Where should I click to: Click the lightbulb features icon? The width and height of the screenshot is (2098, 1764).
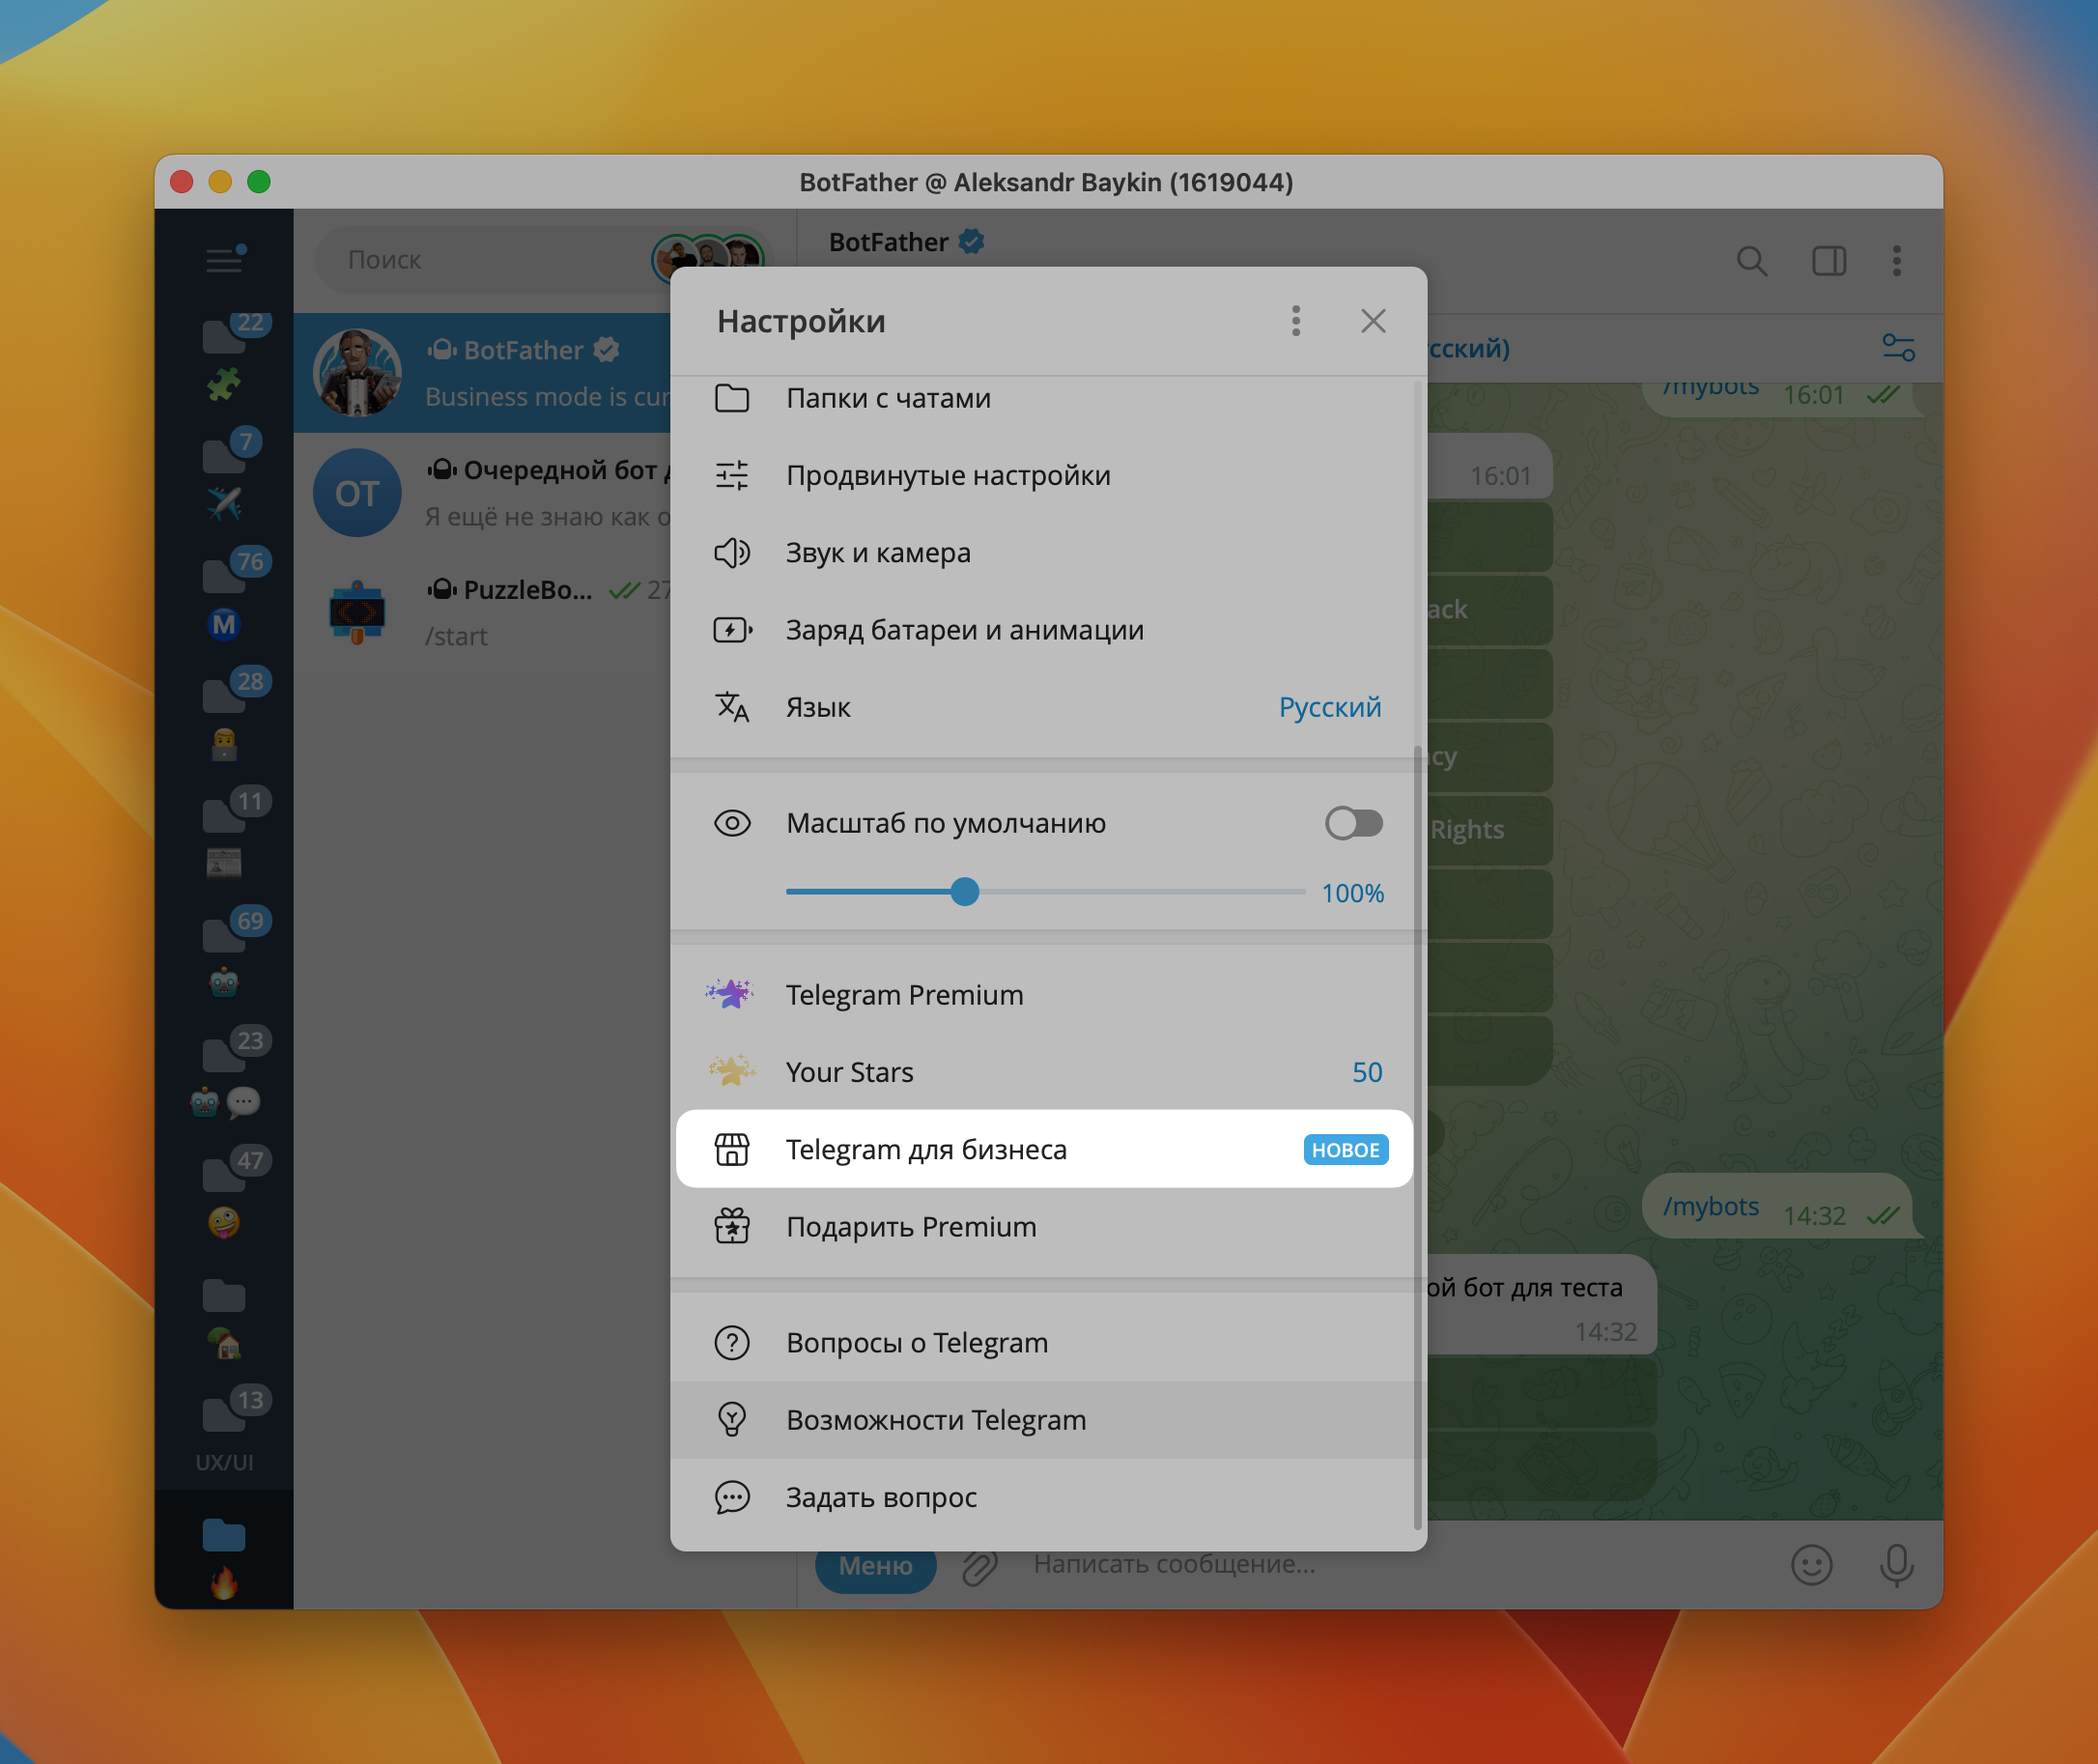[x=732, y=1420]
